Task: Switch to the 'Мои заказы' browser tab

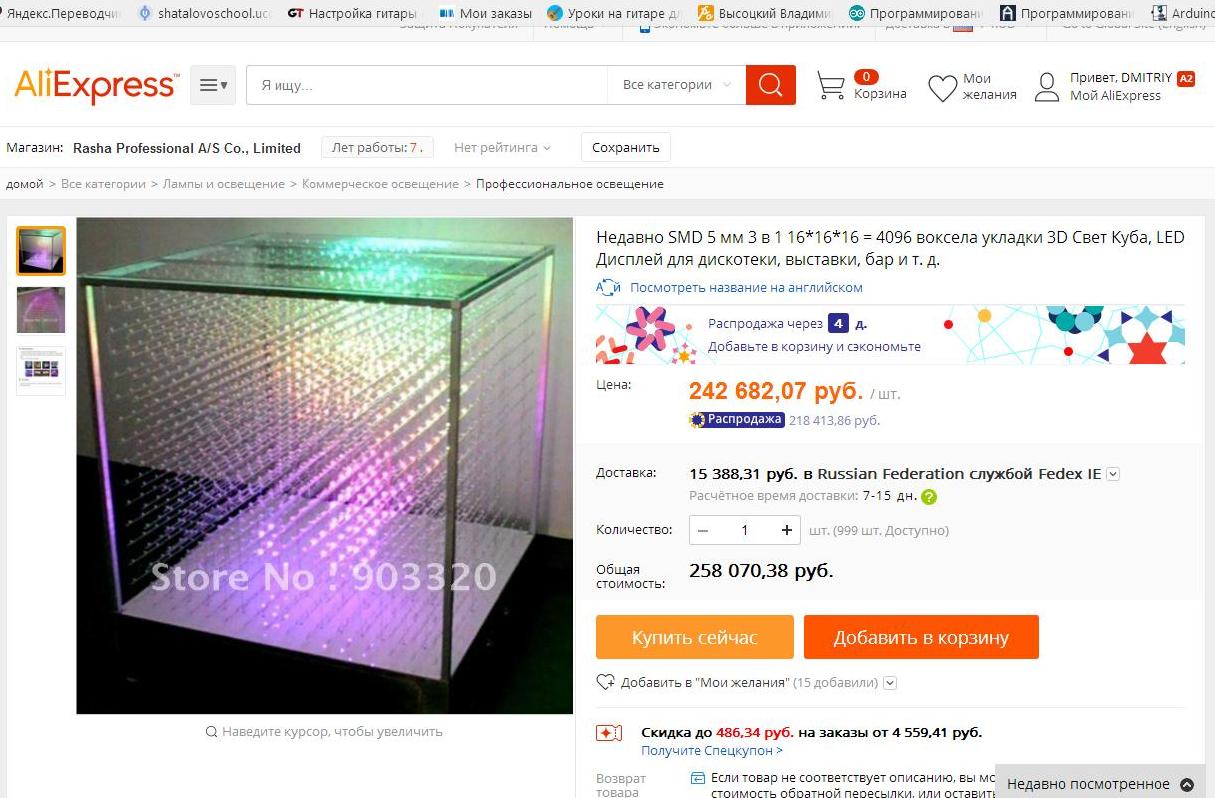Action: [x=485, y=13]
